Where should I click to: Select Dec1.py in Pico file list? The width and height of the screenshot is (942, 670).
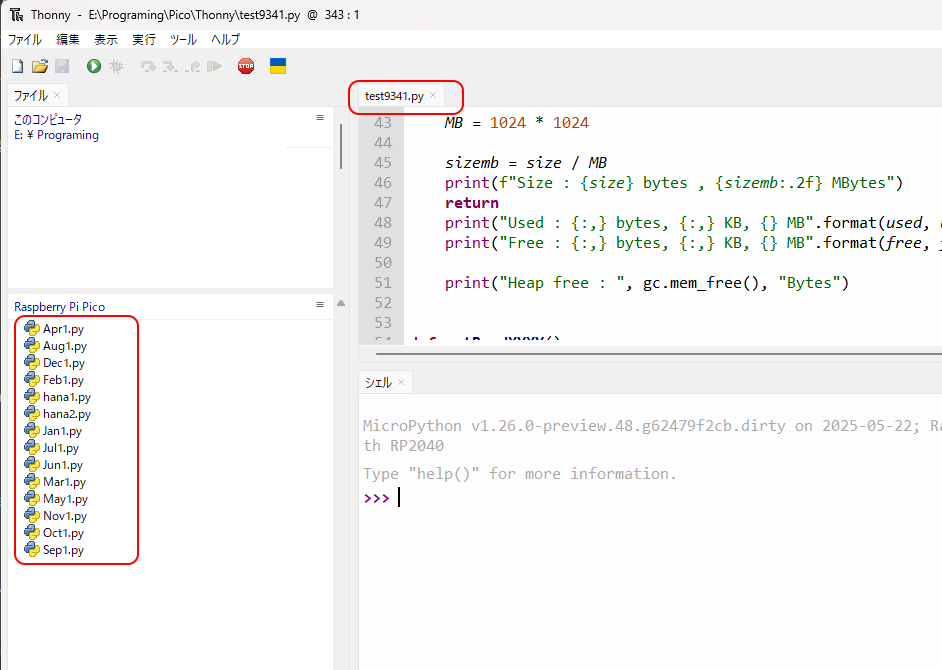click(x=64, y=363)
